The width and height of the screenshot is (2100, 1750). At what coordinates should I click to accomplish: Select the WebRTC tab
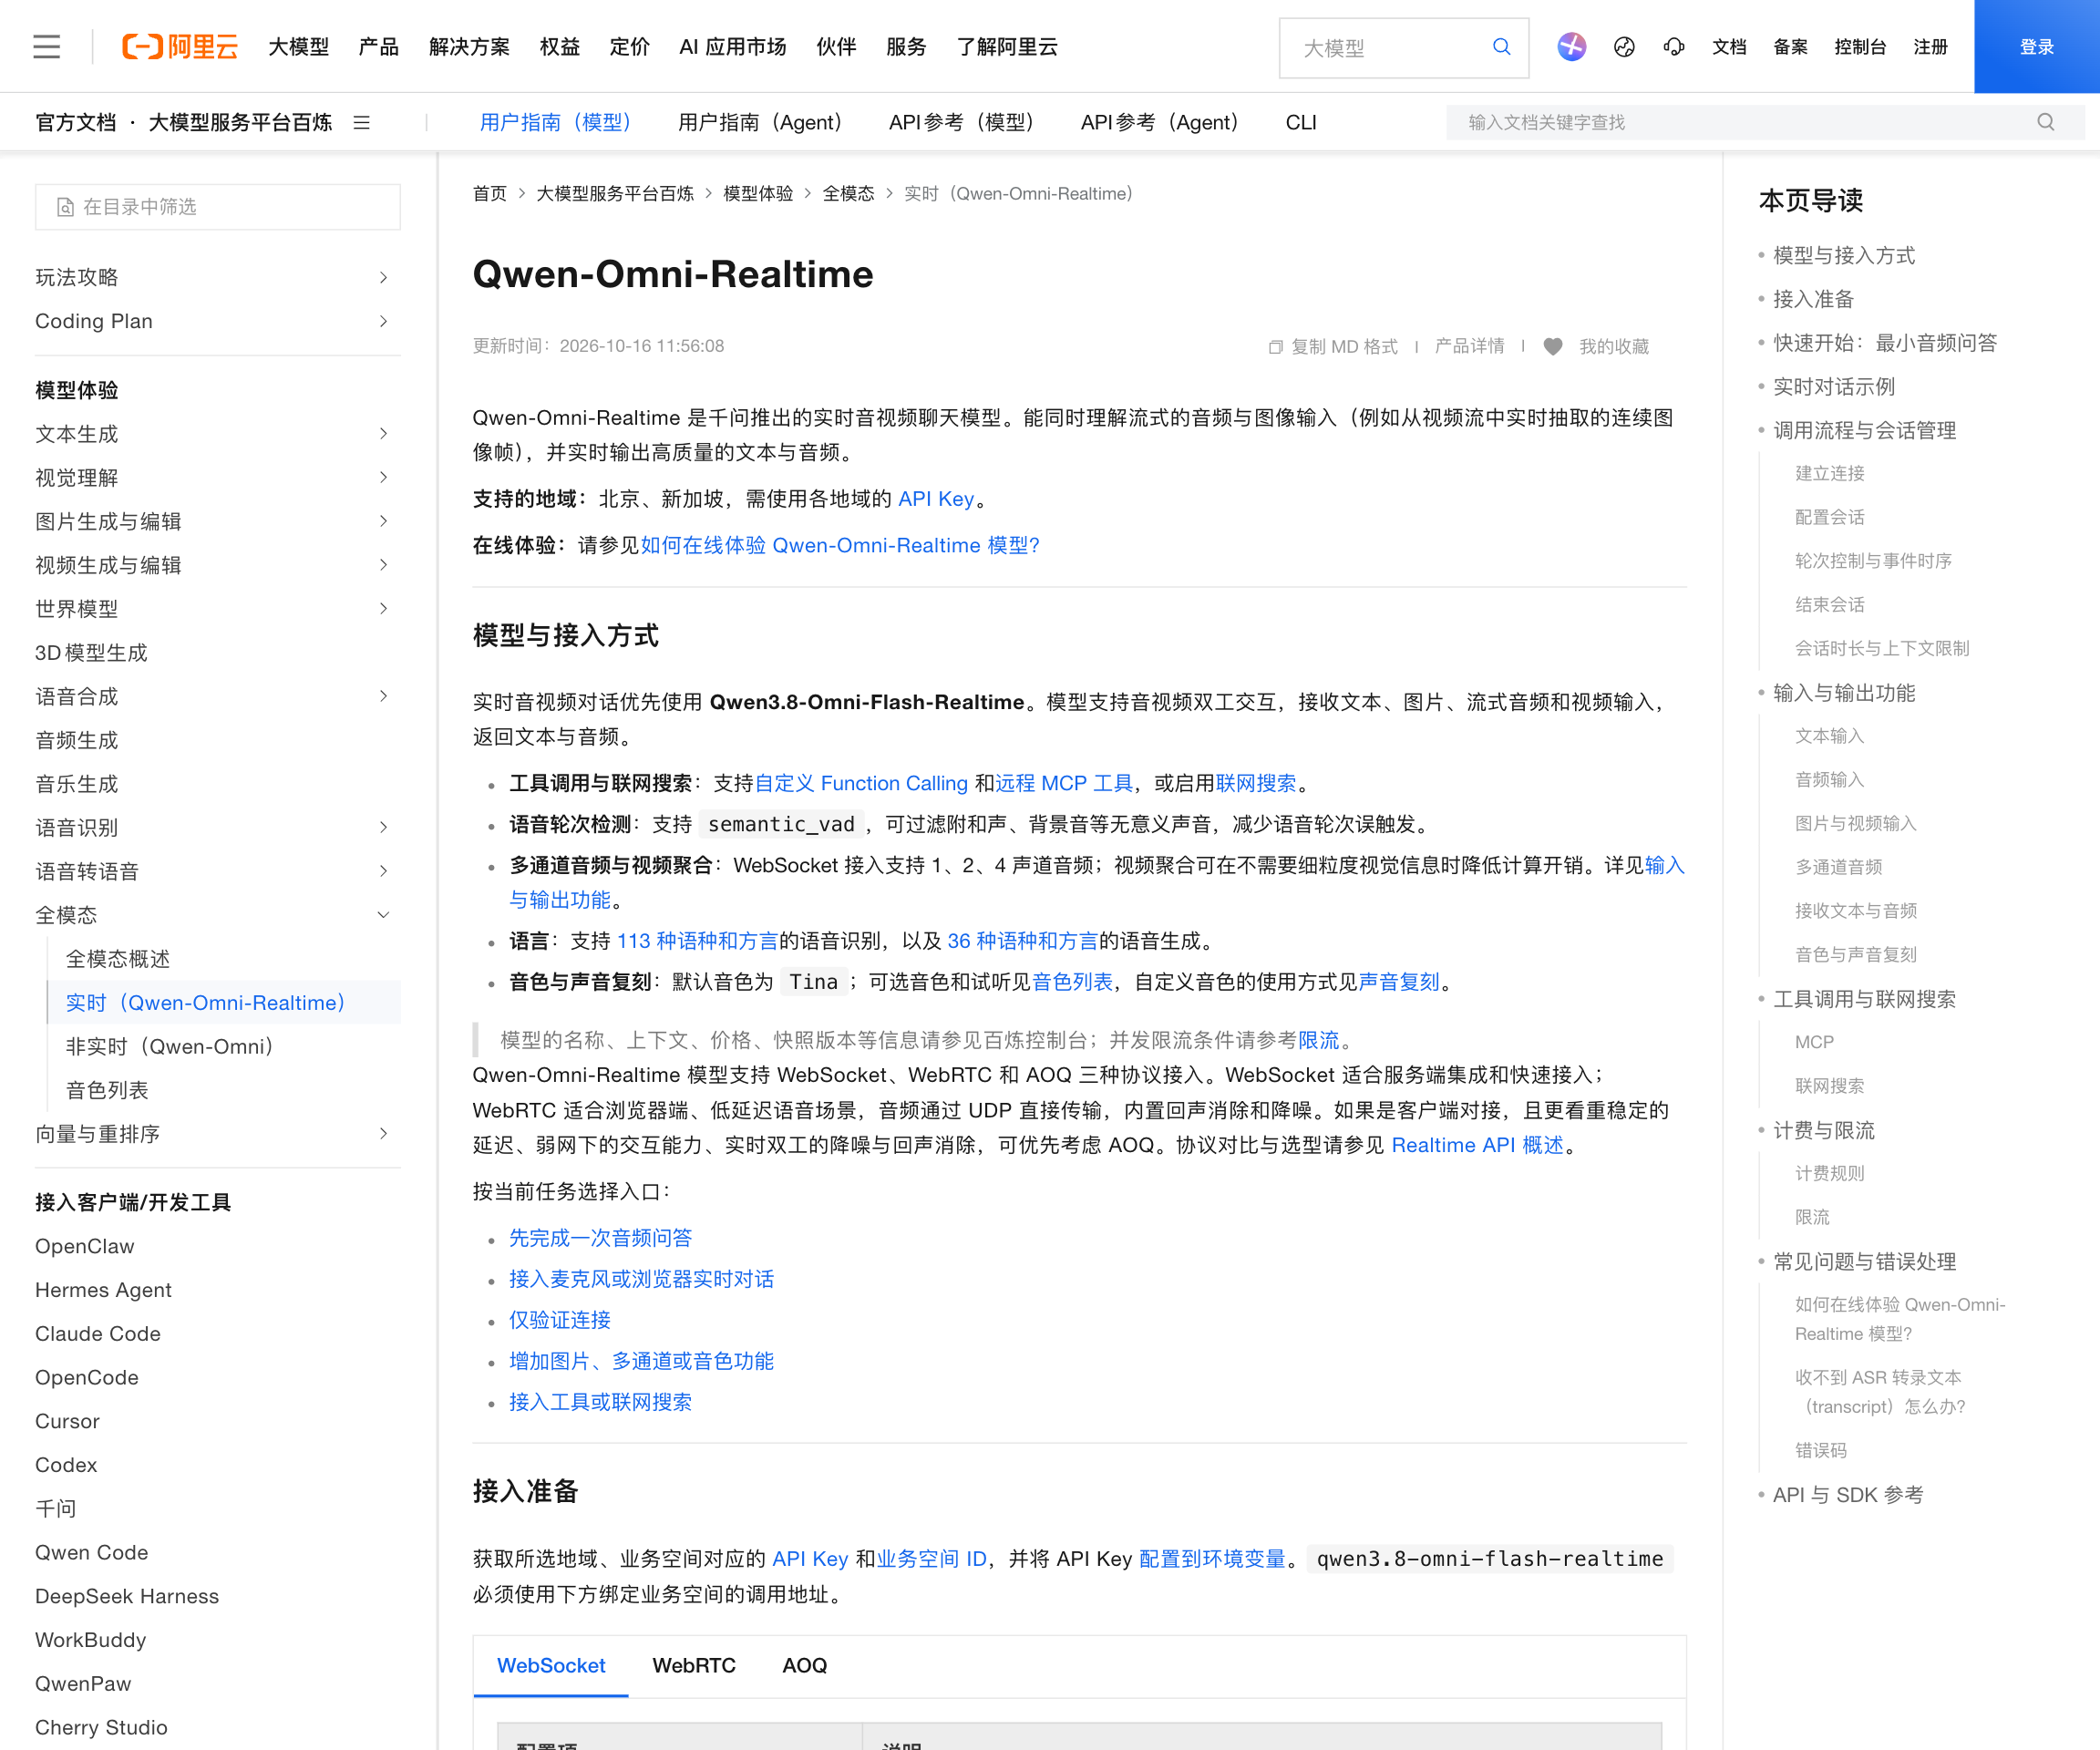[693, 1665]
